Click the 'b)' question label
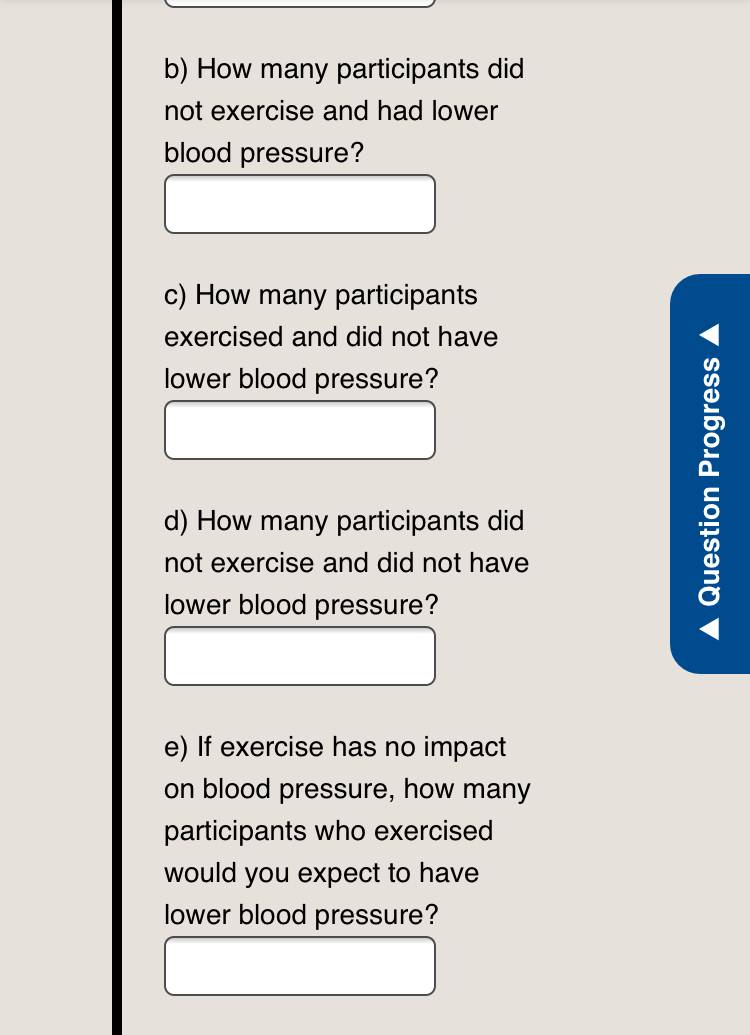Viewport: 750px width, 1035px height. pos(176,69)
